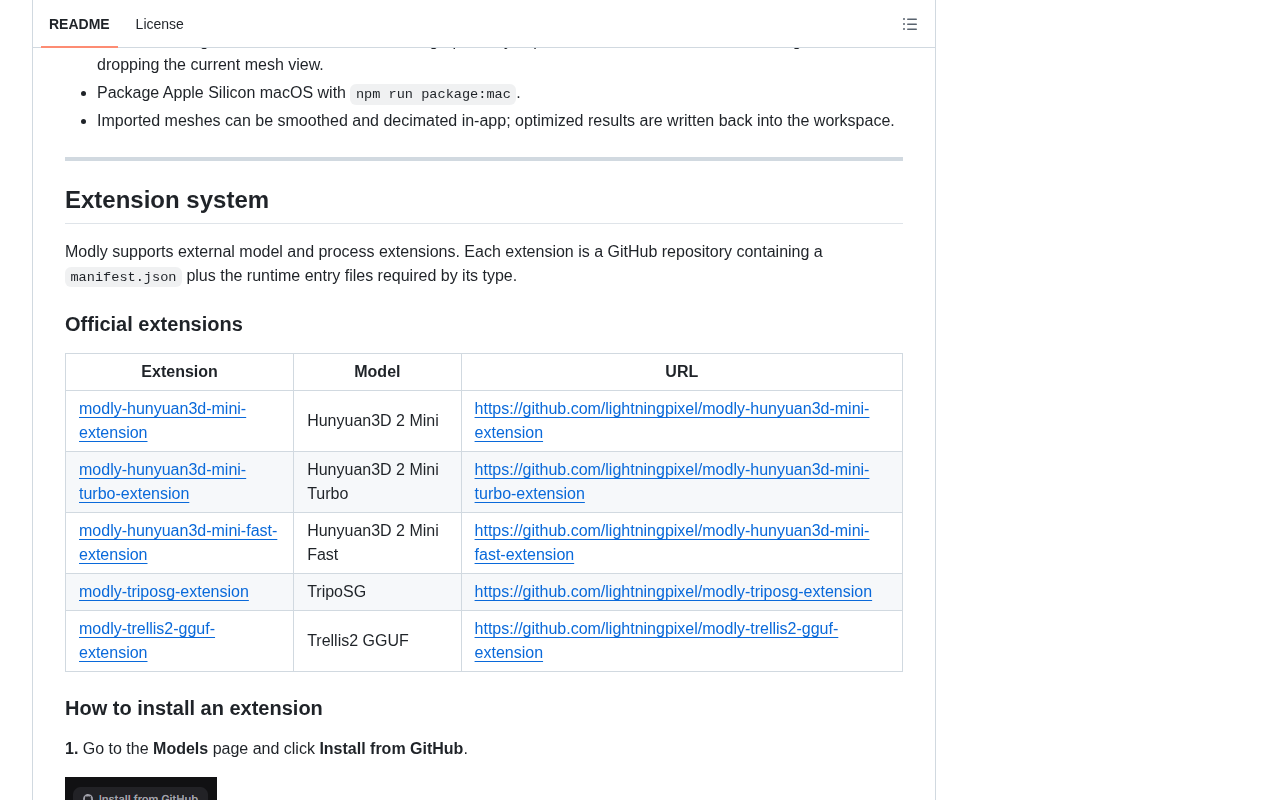Click the TripoSG model cell
This screenshot has width=1280, height=800.
pyautogui.click(x=377, y=592)
